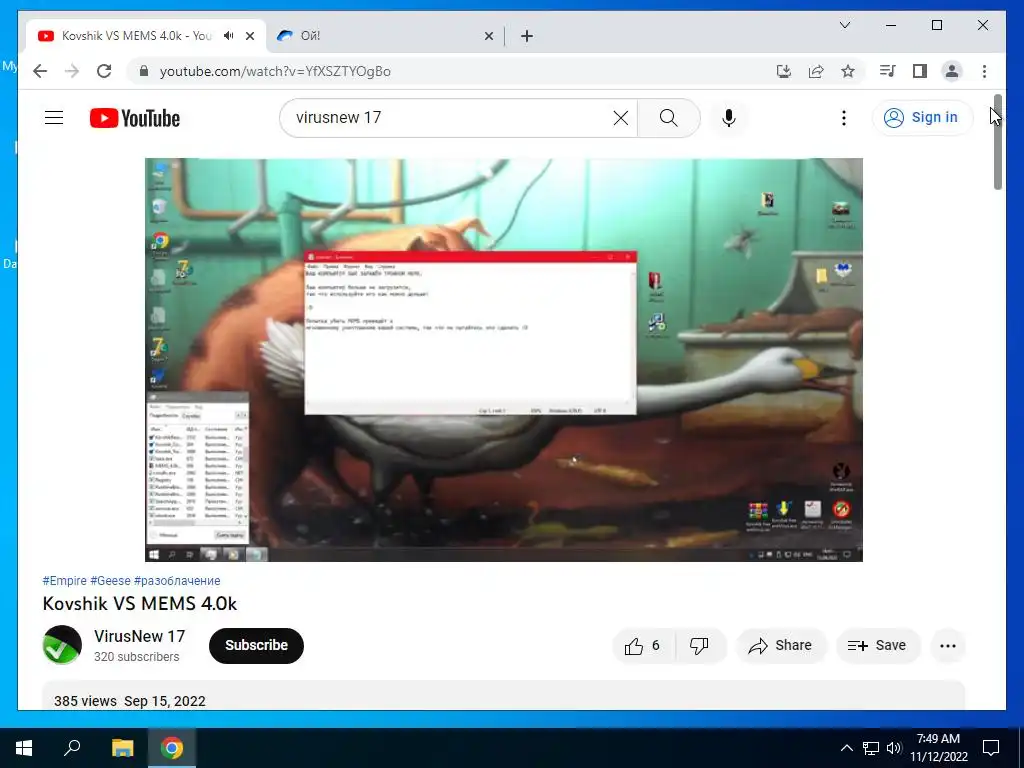
Task: Open File Explorer from taskbar
Action: coord(122,748)
